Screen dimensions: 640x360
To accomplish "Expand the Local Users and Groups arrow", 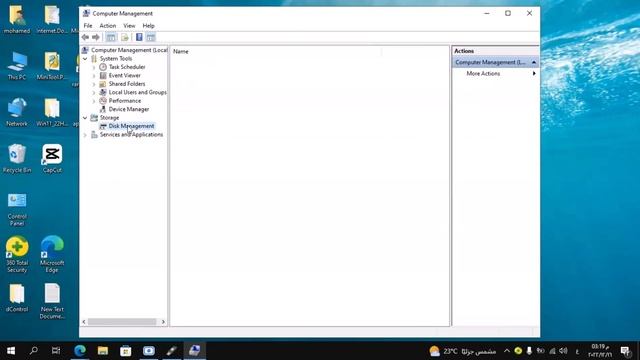I will pyautogui.click(x=94, y=93).
